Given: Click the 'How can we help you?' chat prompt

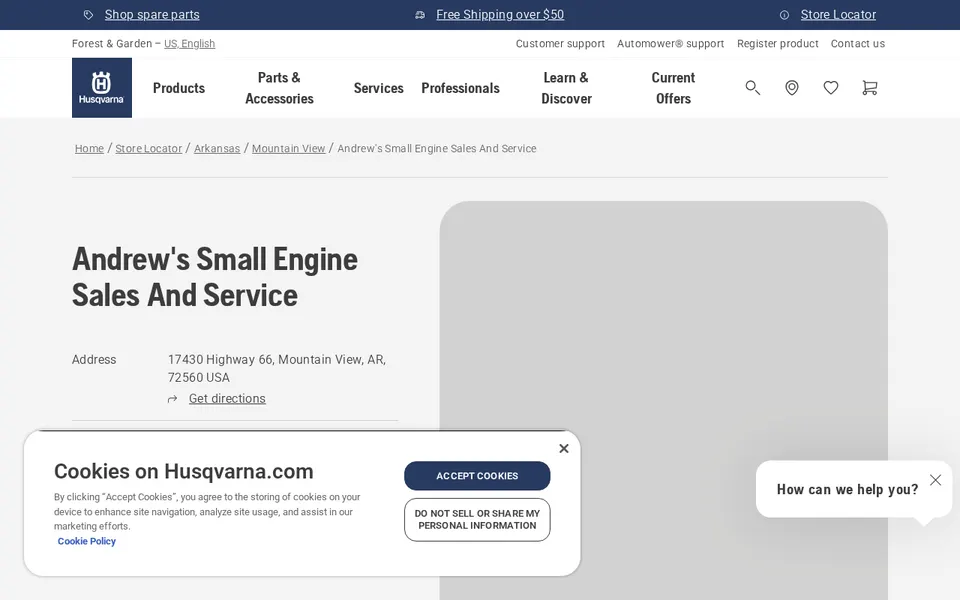Looking at the screenshot, I should point(847,489).
